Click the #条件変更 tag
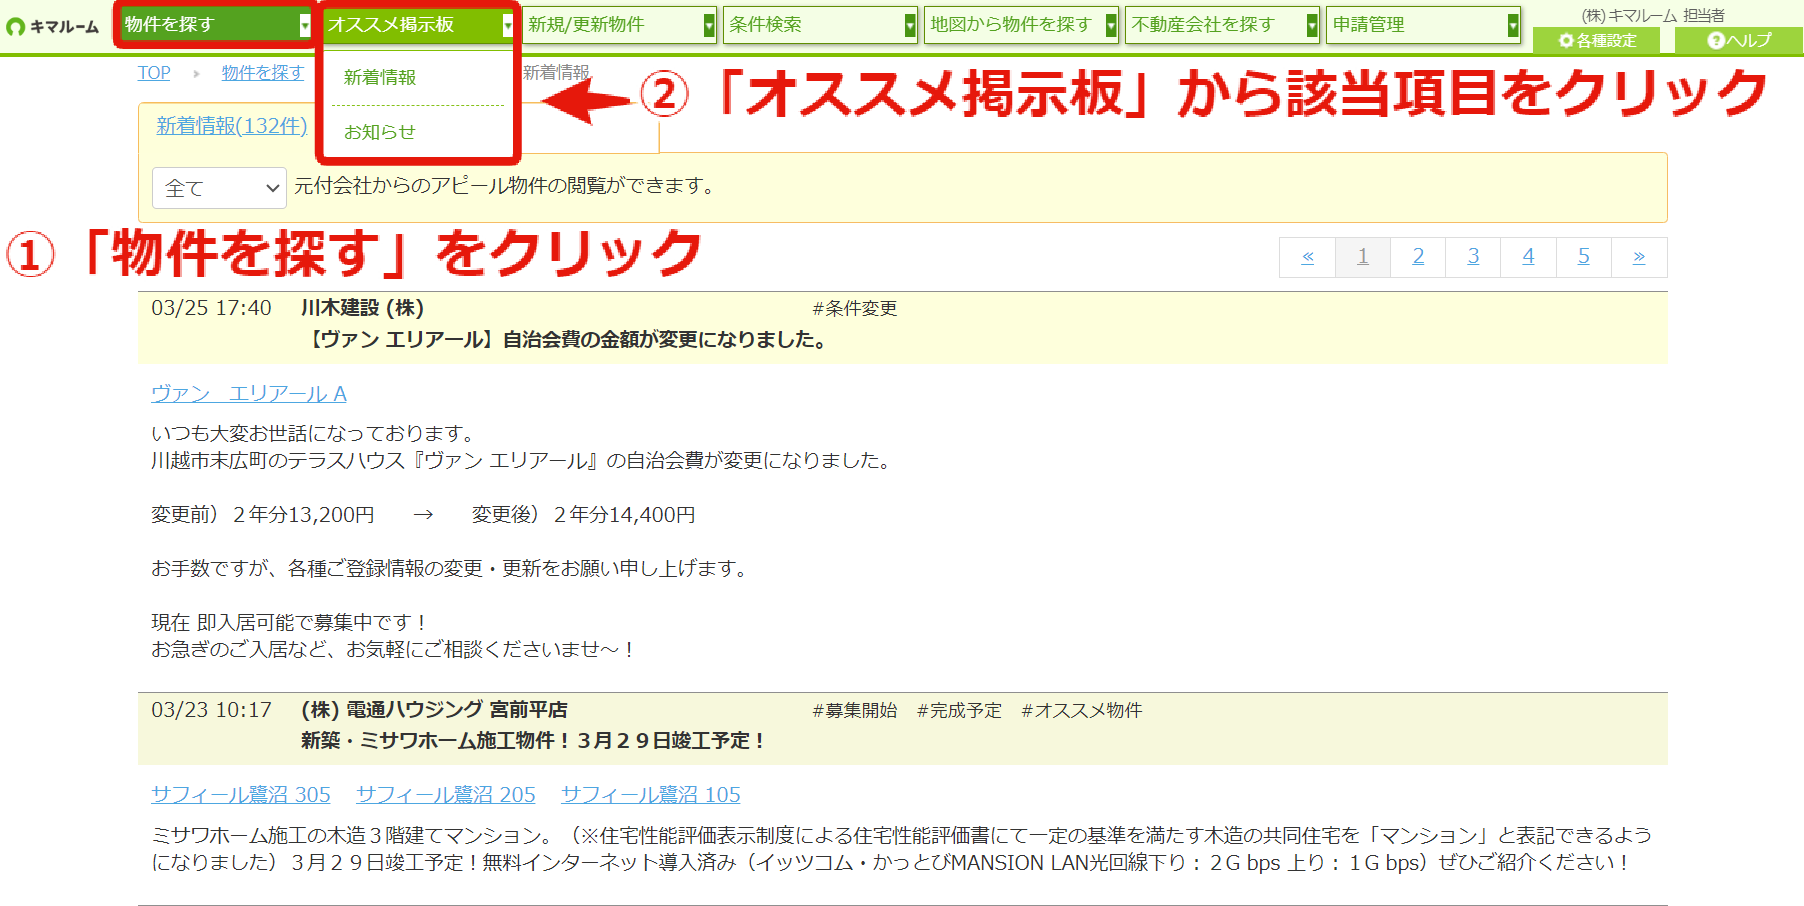Viewport: 1804px width, 906px height. [x=855, y=309]
